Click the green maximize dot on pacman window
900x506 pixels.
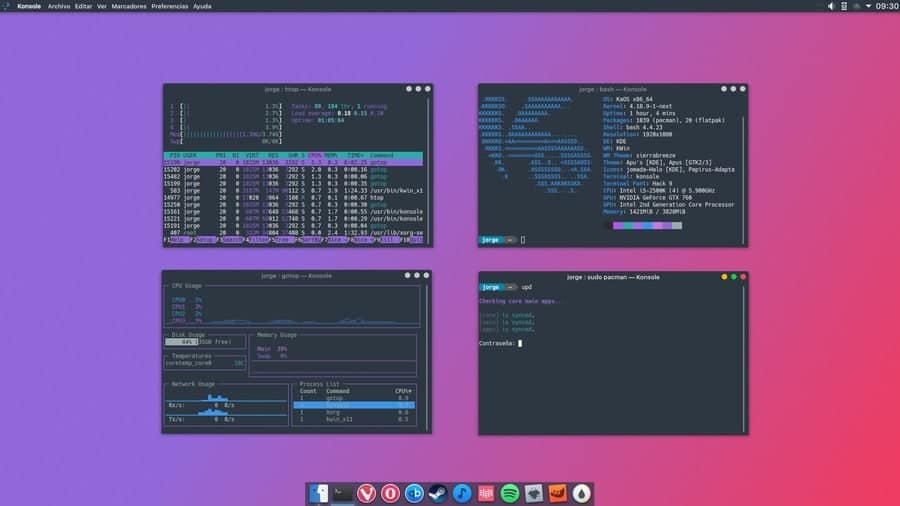click(x=734, y=277)
